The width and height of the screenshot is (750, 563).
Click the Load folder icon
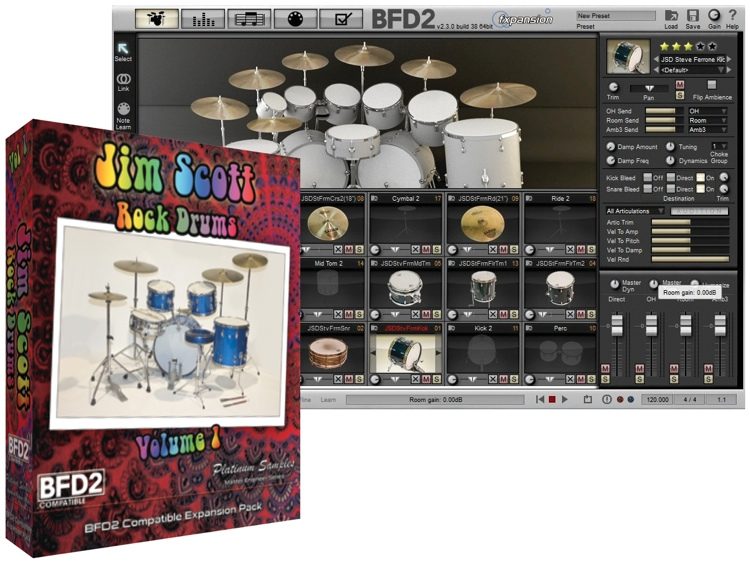coord(671,15)
